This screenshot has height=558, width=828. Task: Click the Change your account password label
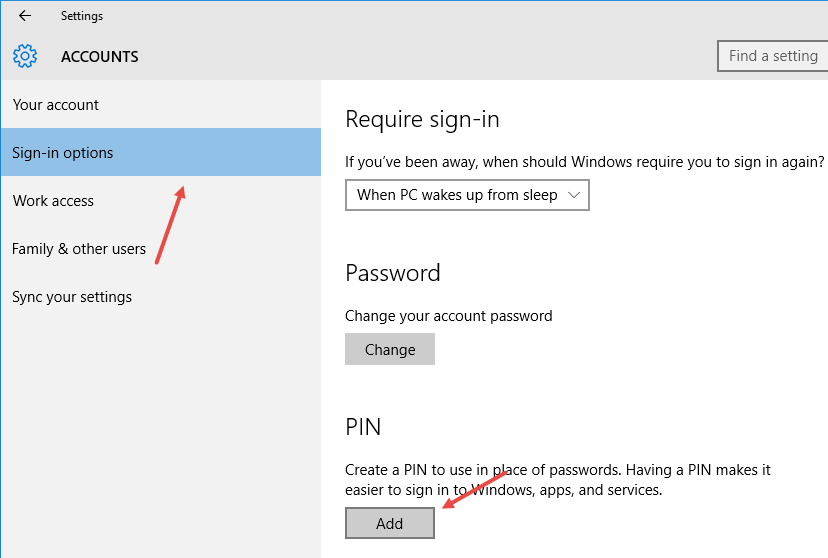click(448, 316)
